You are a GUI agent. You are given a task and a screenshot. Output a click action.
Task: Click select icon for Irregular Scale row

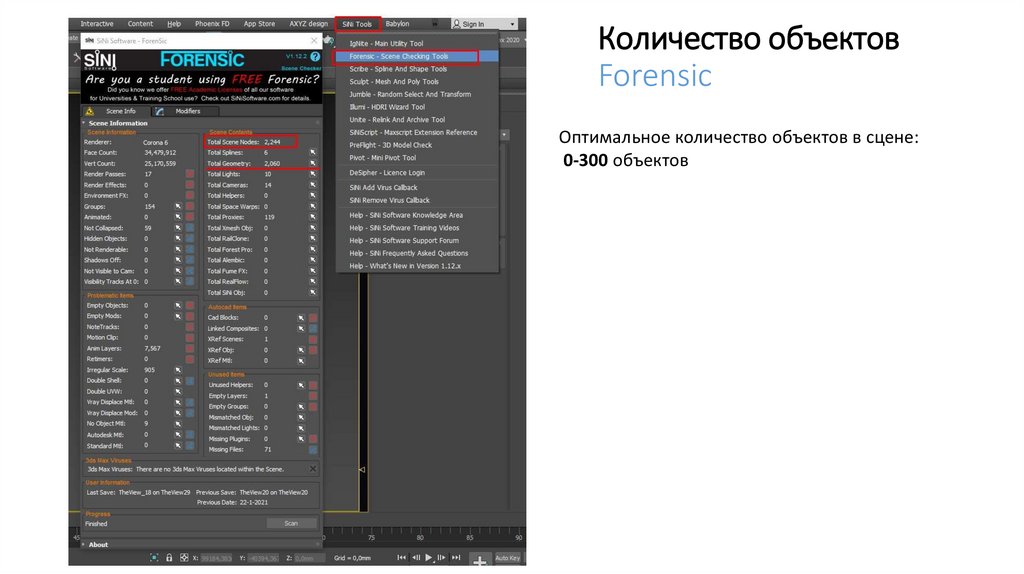point(178,370)
